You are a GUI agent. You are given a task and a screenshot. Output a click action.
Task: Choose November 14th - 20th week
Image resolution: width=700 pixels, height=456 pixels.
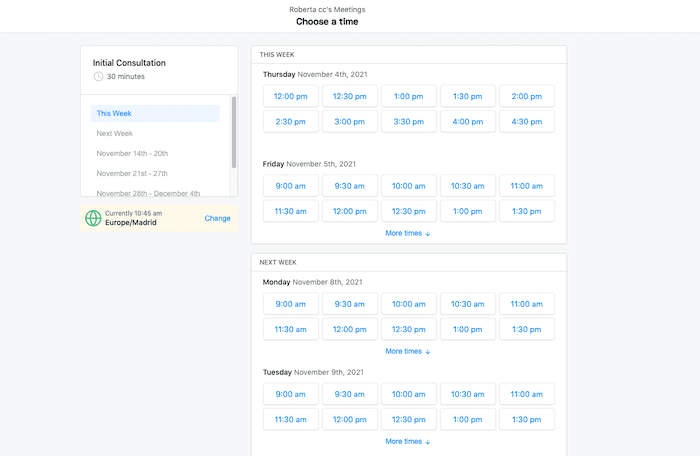point(132,154)
